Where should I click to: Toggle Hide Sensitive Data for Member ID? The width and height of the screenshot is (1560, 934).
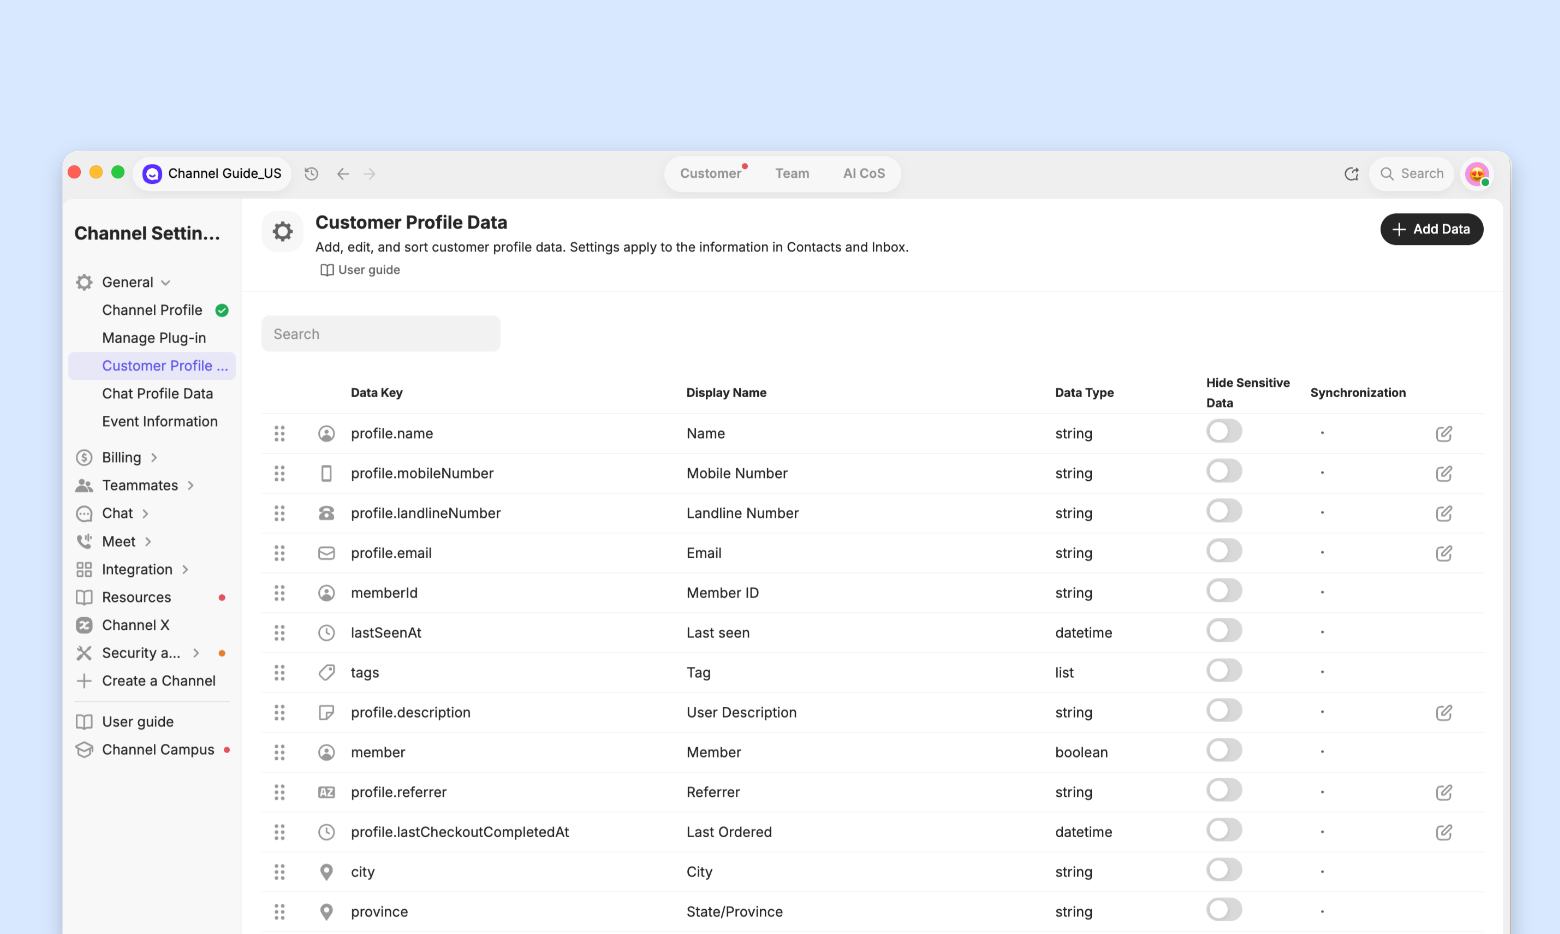[1224, 591]
